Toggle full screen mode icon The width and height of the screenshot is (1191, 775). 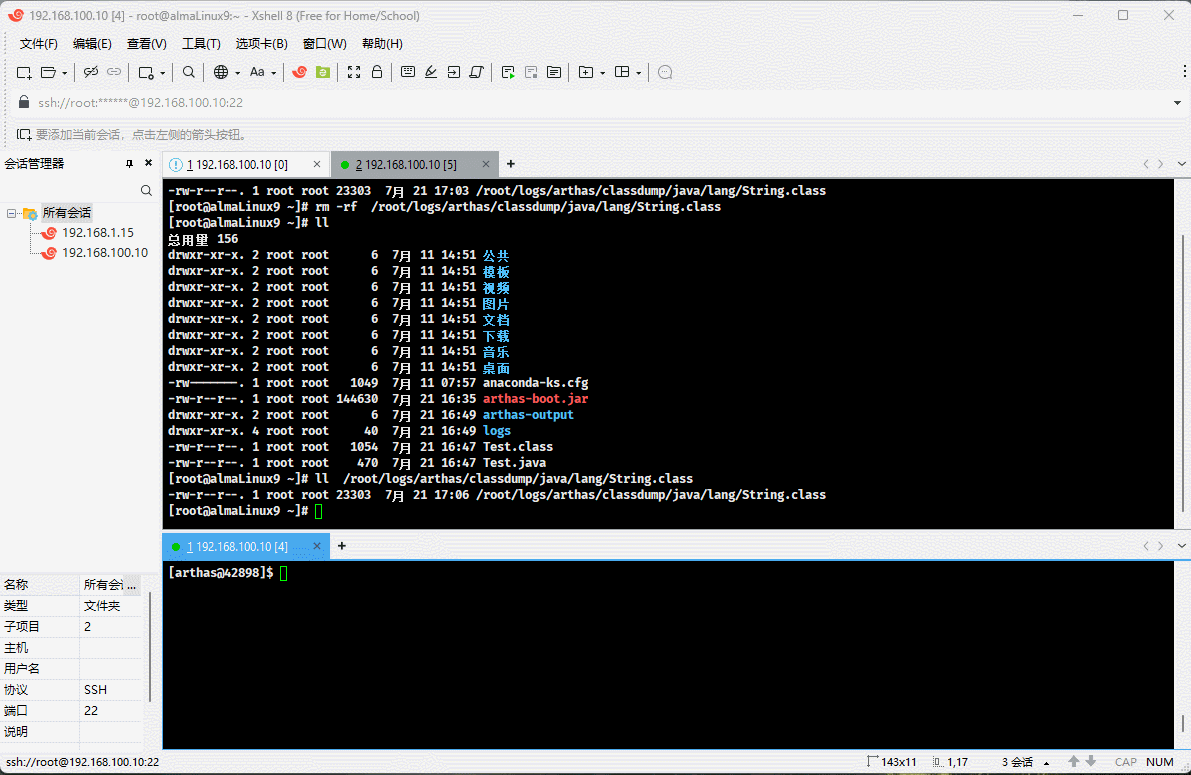coord(354,72)
